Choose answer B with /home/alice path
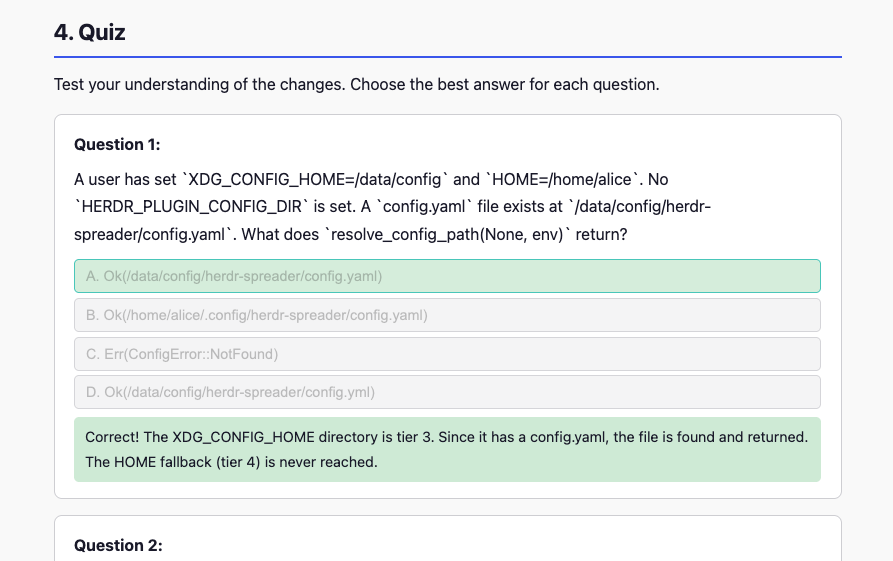 [x=447, y=315]
